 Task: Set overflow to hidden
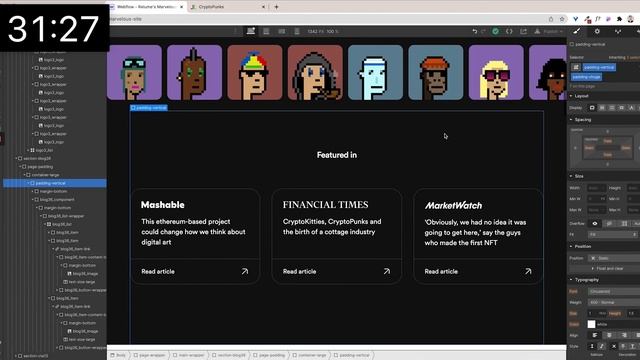[609, 224]
